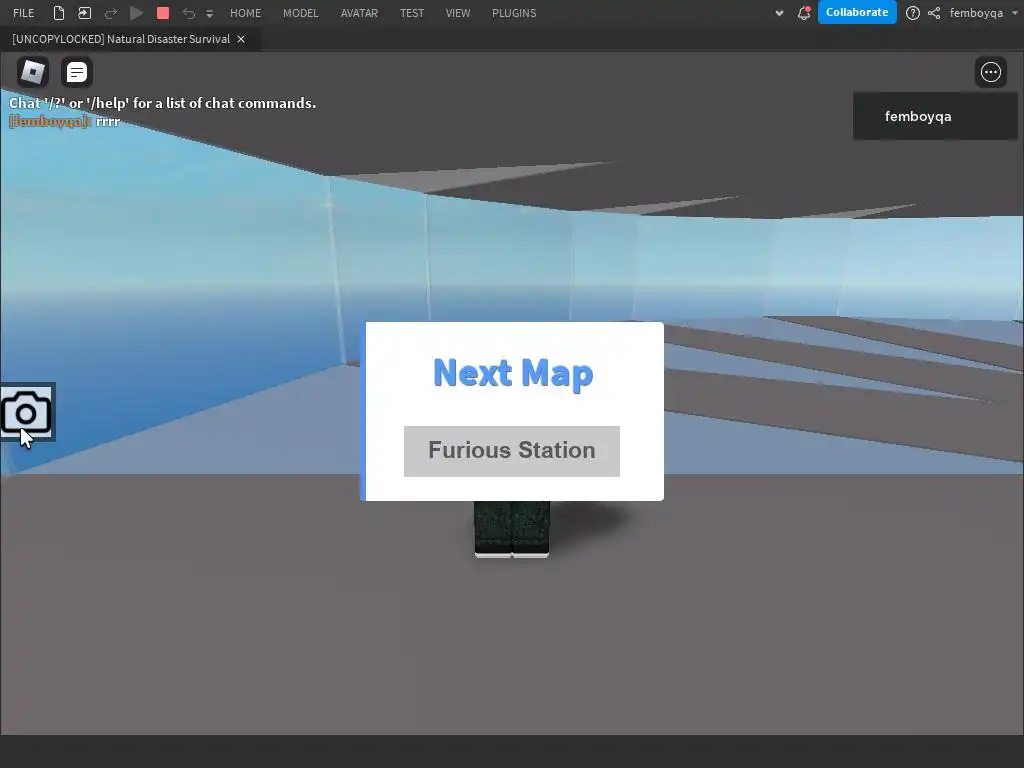Click the Undo arrow icon
1024x768 pixels.
(x=189, y=13)
